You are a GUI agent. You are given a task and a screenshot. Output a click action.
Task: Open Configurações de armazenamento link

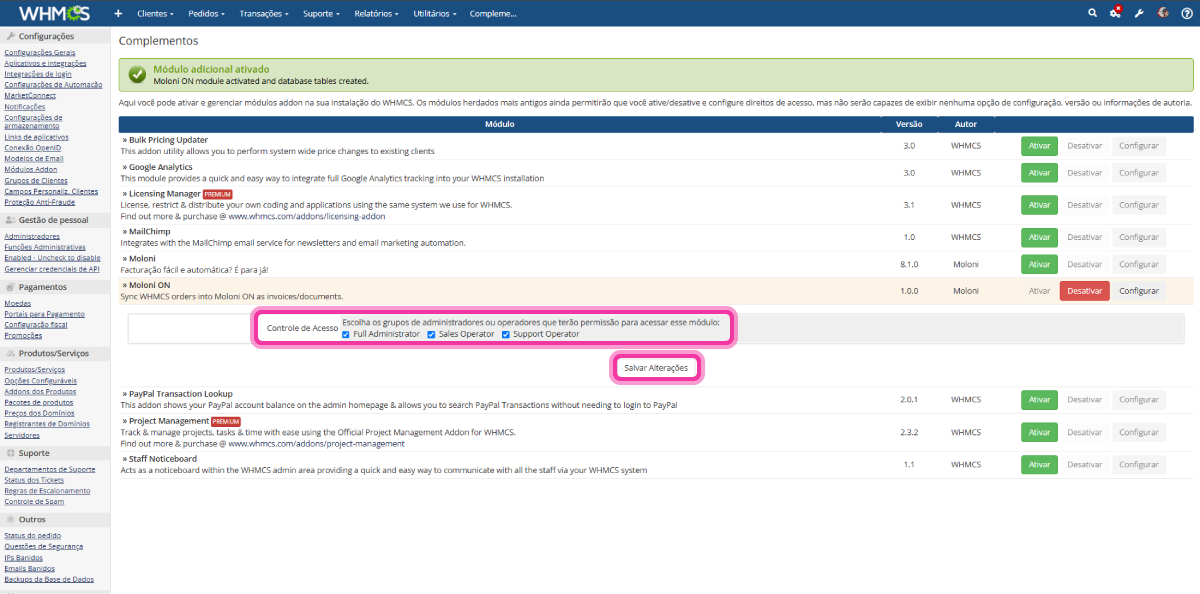[33, 121]
